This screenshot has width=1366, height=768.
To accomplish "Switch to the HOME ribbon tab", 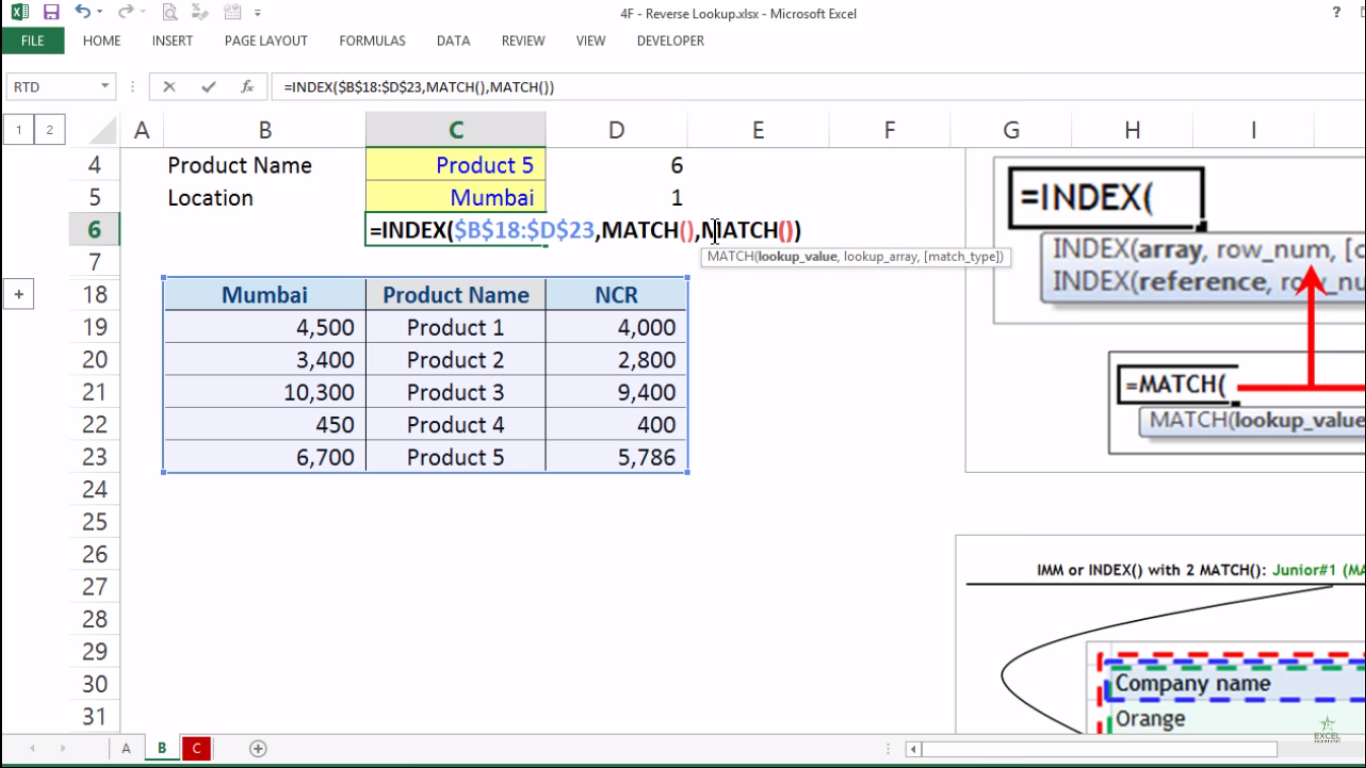I will pos(102,41).
